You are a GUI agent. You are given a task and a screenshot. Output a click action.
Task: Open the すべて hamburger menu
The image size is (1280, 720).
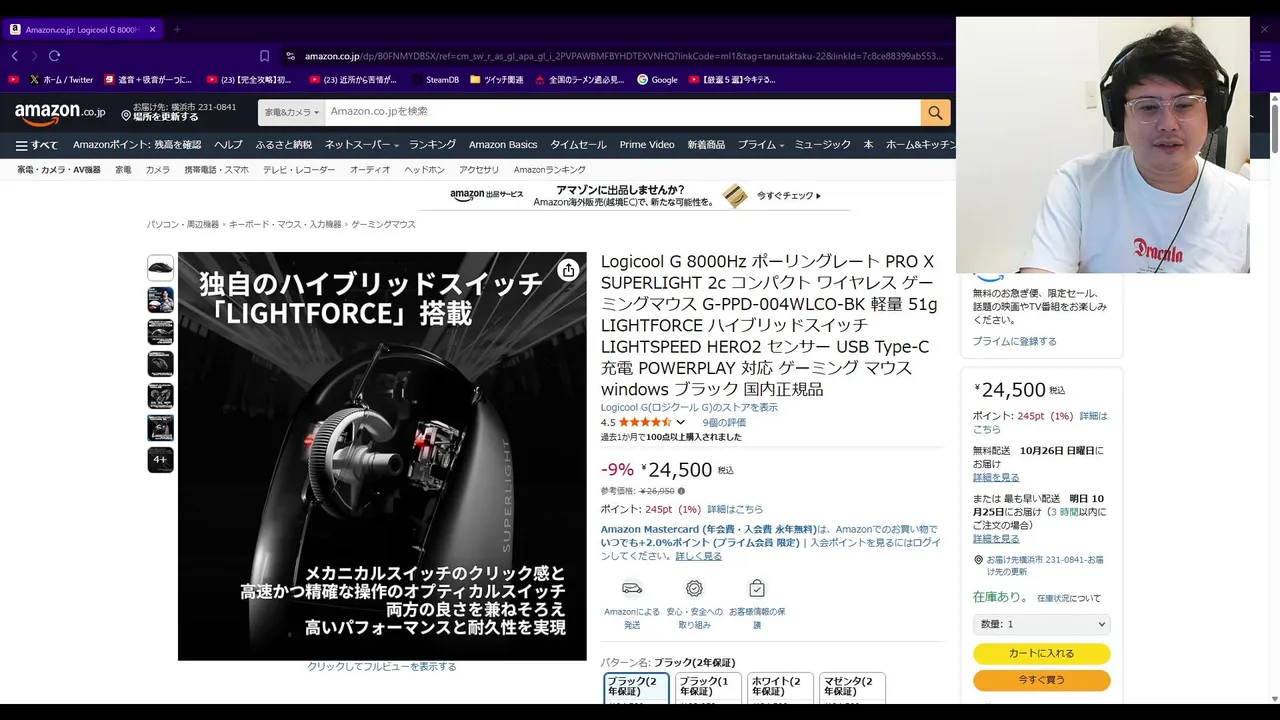click(x=37, y=145)
